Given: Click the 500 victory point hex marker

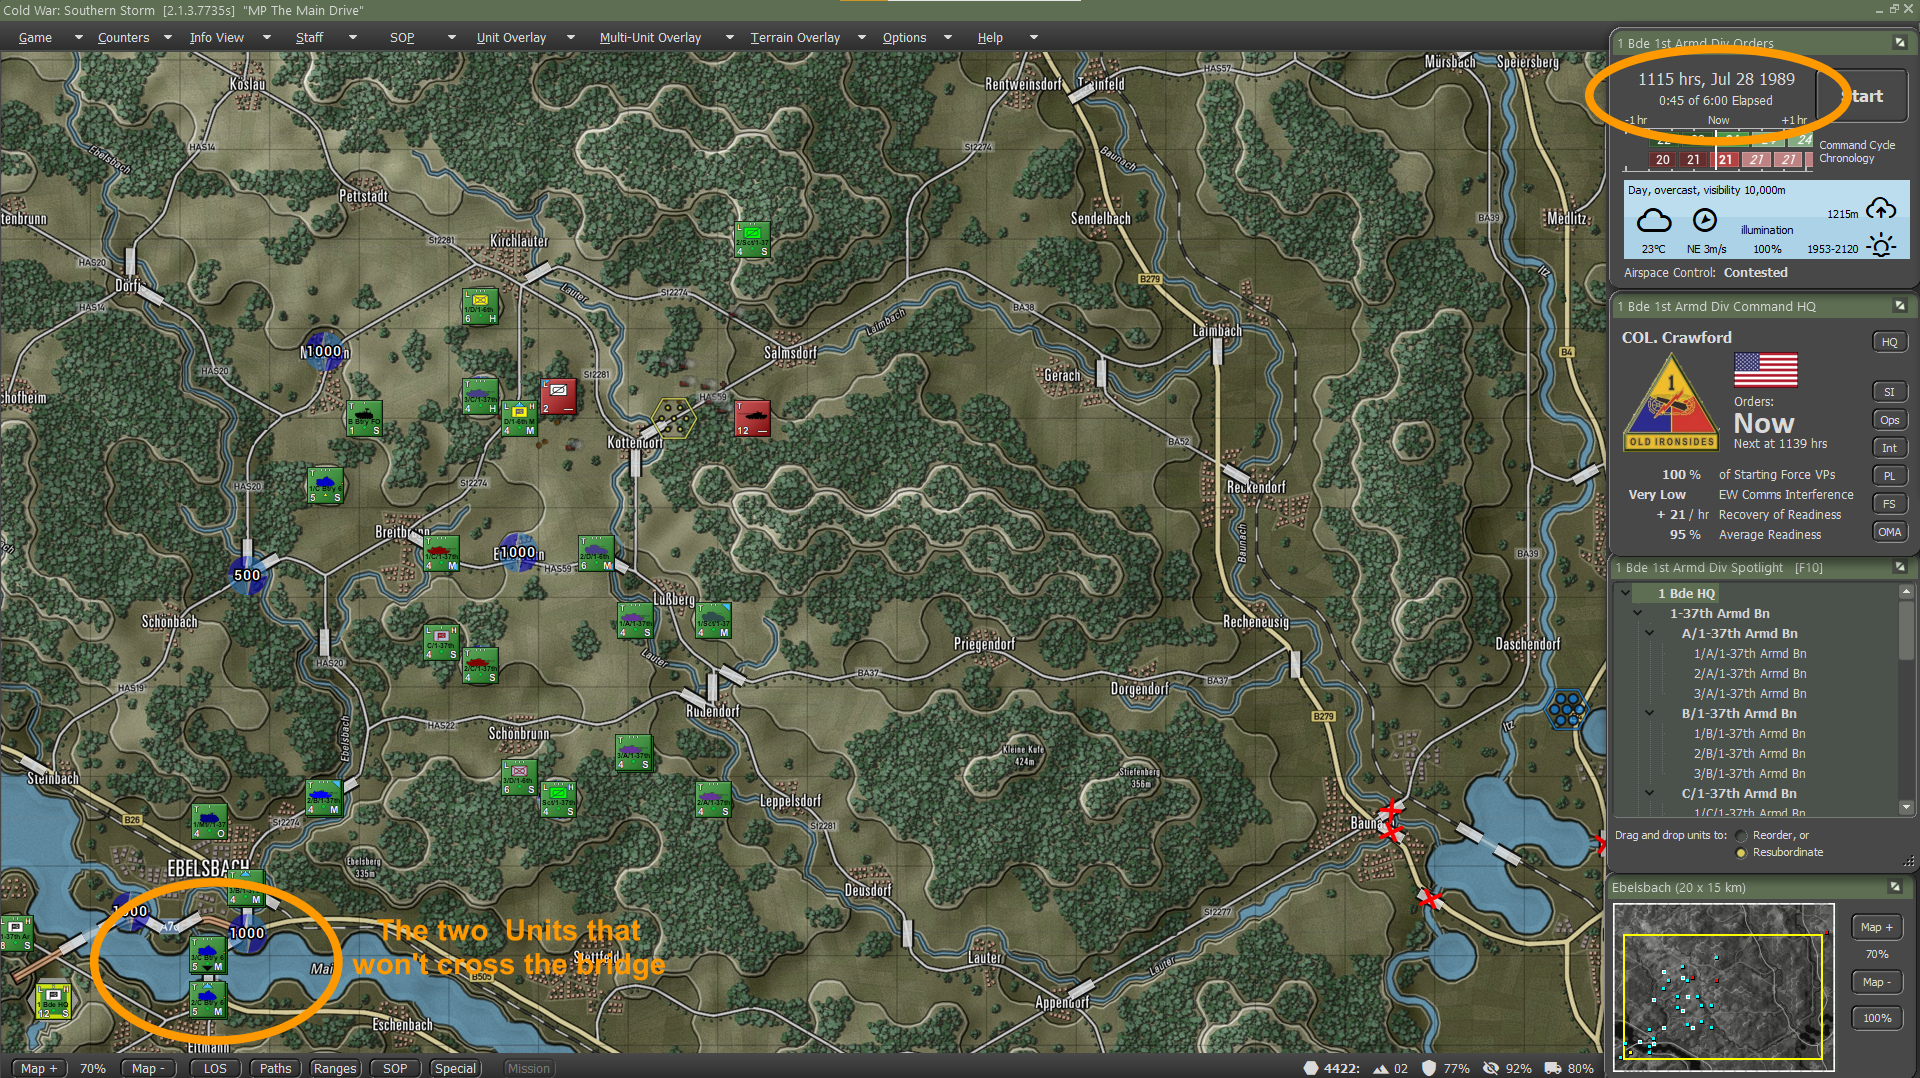Looking at the screenshot, I should [247, 575].
